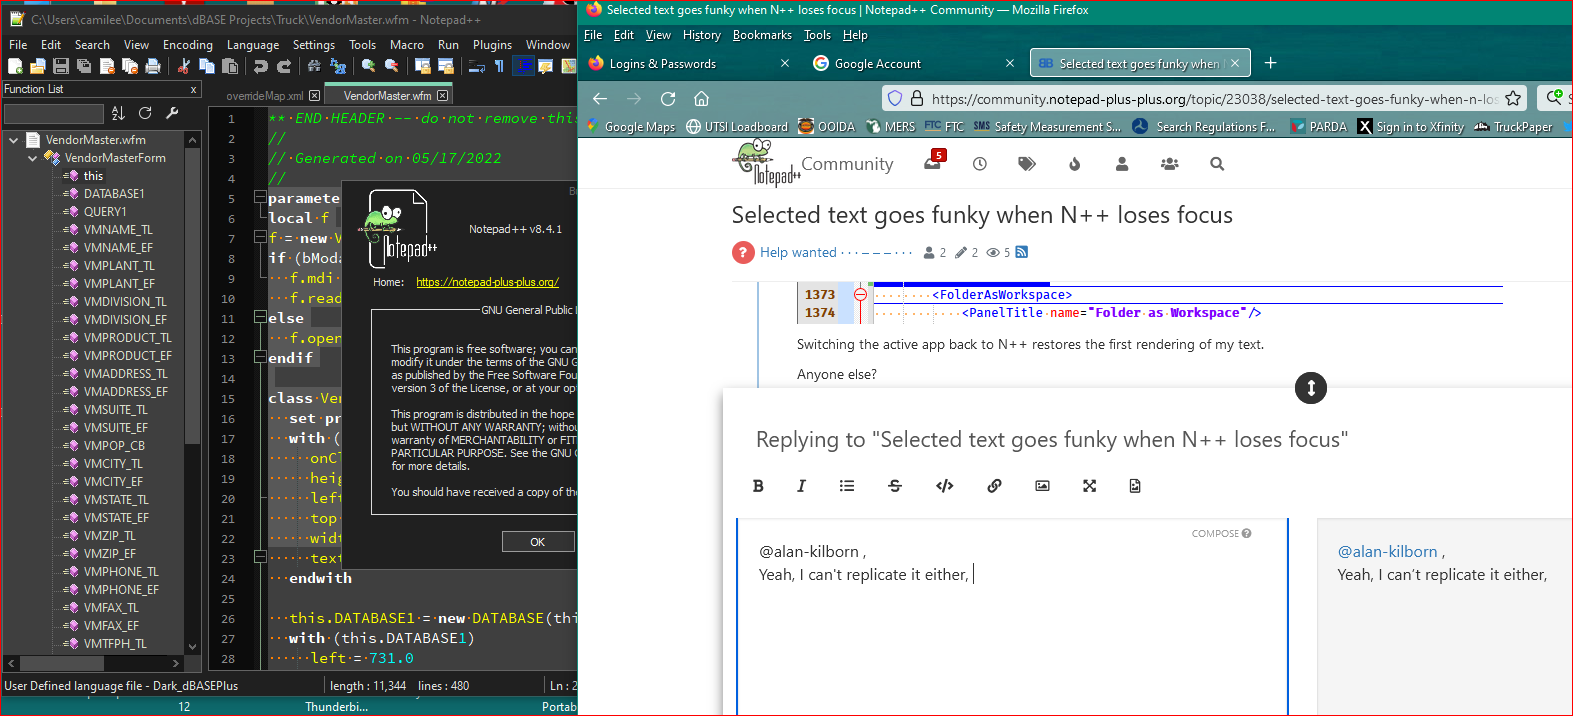Bookmark this page with the star icon

point(1513,98)
